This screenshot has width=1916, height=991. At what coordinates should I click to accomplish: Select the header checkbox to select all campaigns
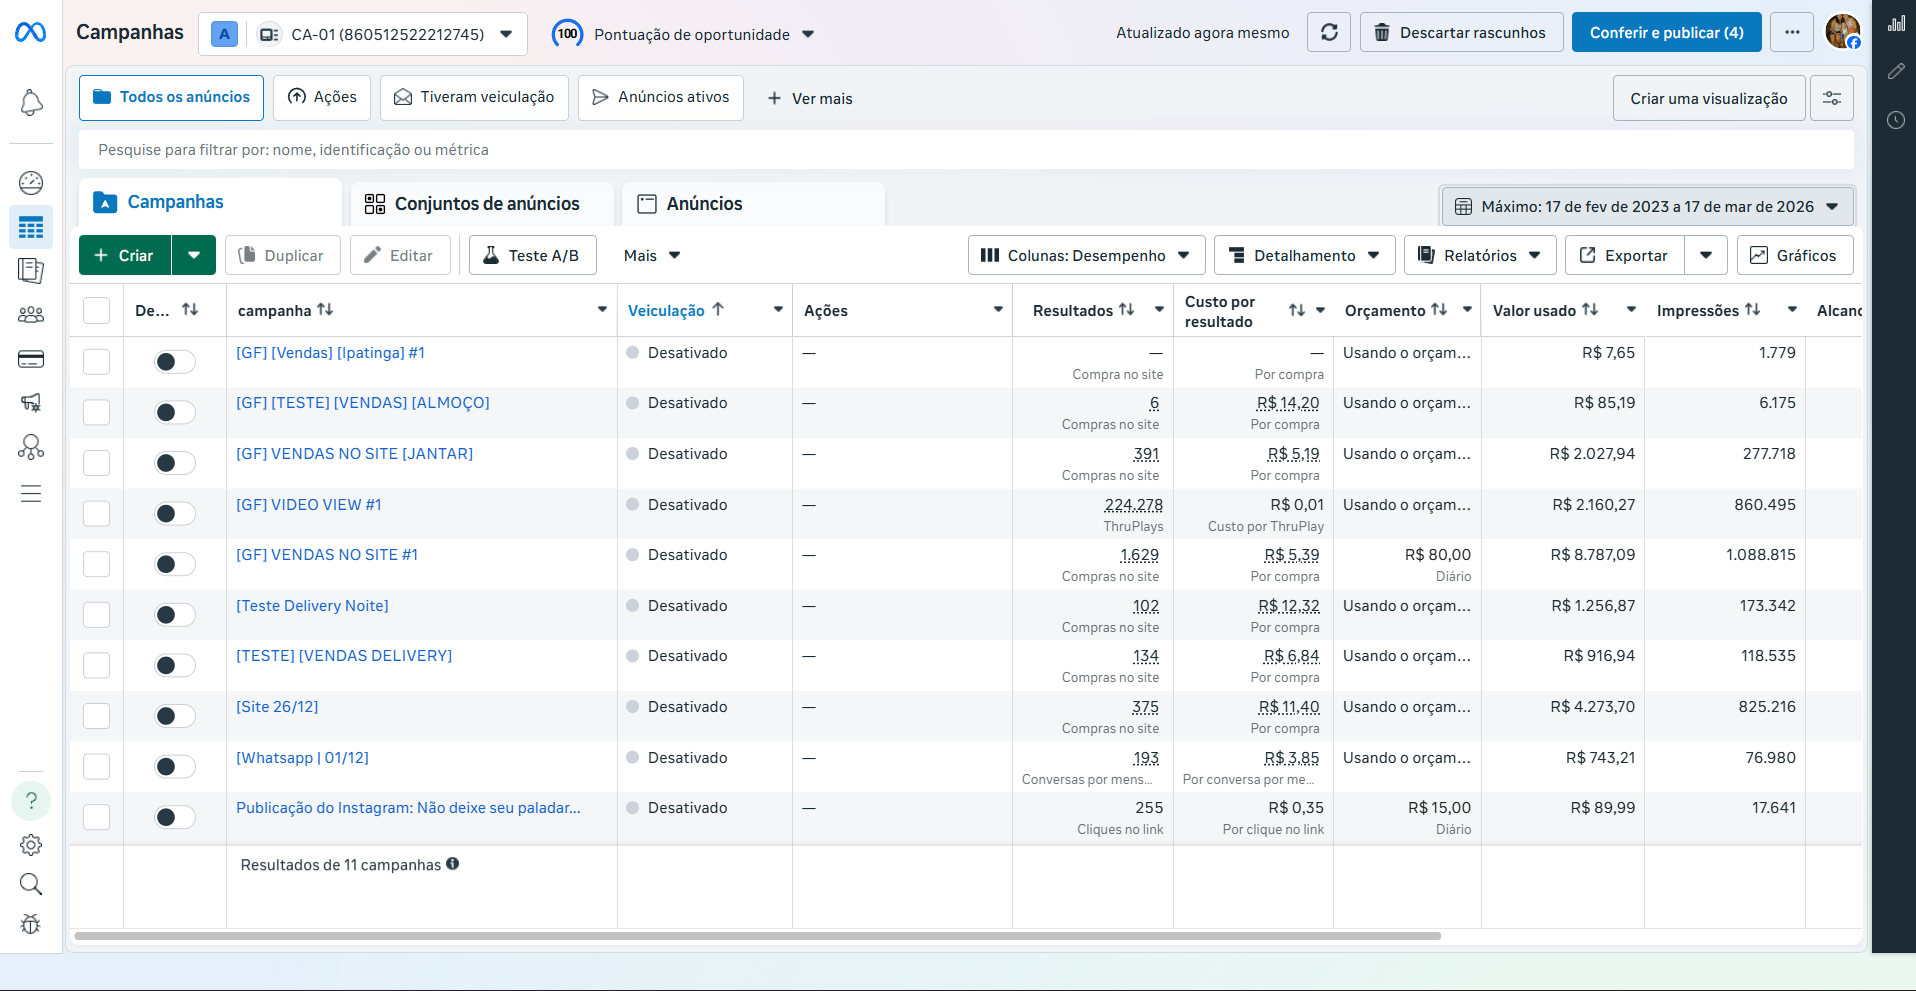pos(96,310)
